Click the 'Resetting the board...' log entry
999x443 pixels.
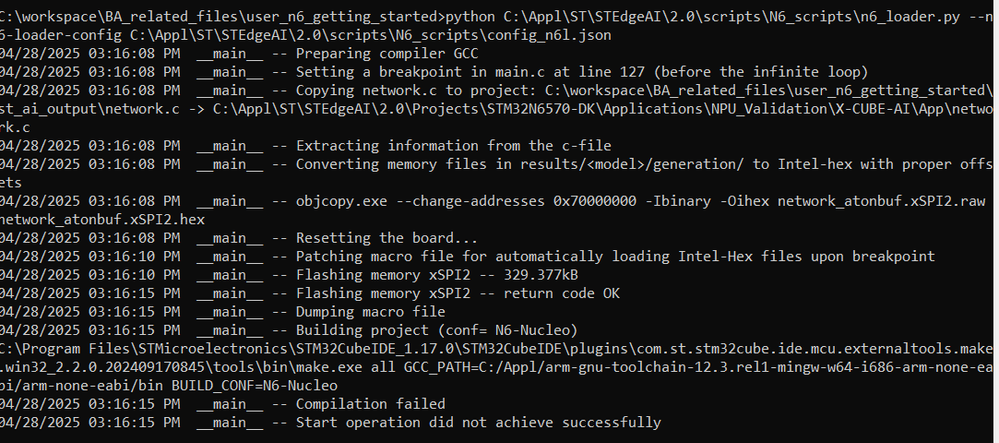[386, 238]
